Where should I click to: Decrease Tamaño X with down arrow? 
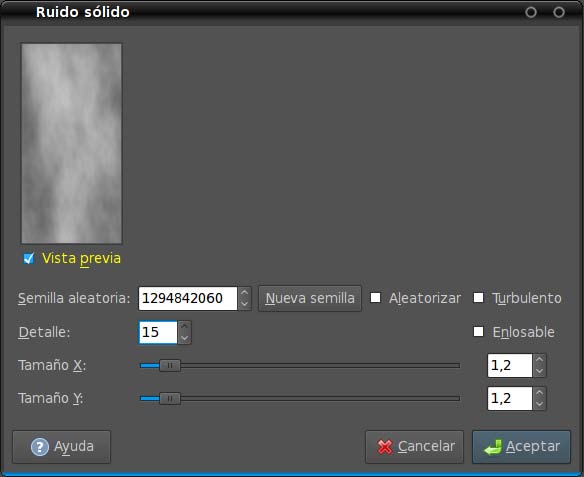(539, 371)
